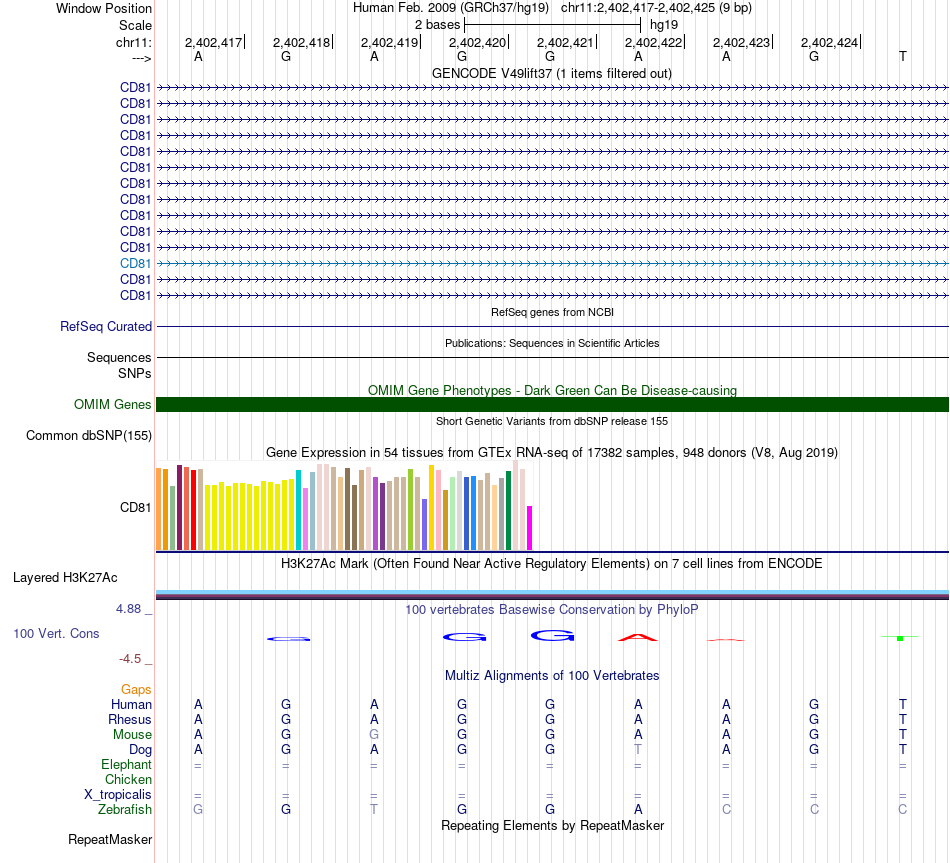This screenshot has height=863, width=950.
Task: Click the chr11:2,402,417-2,402,425 window position text
Action: [x=656, y=8]
